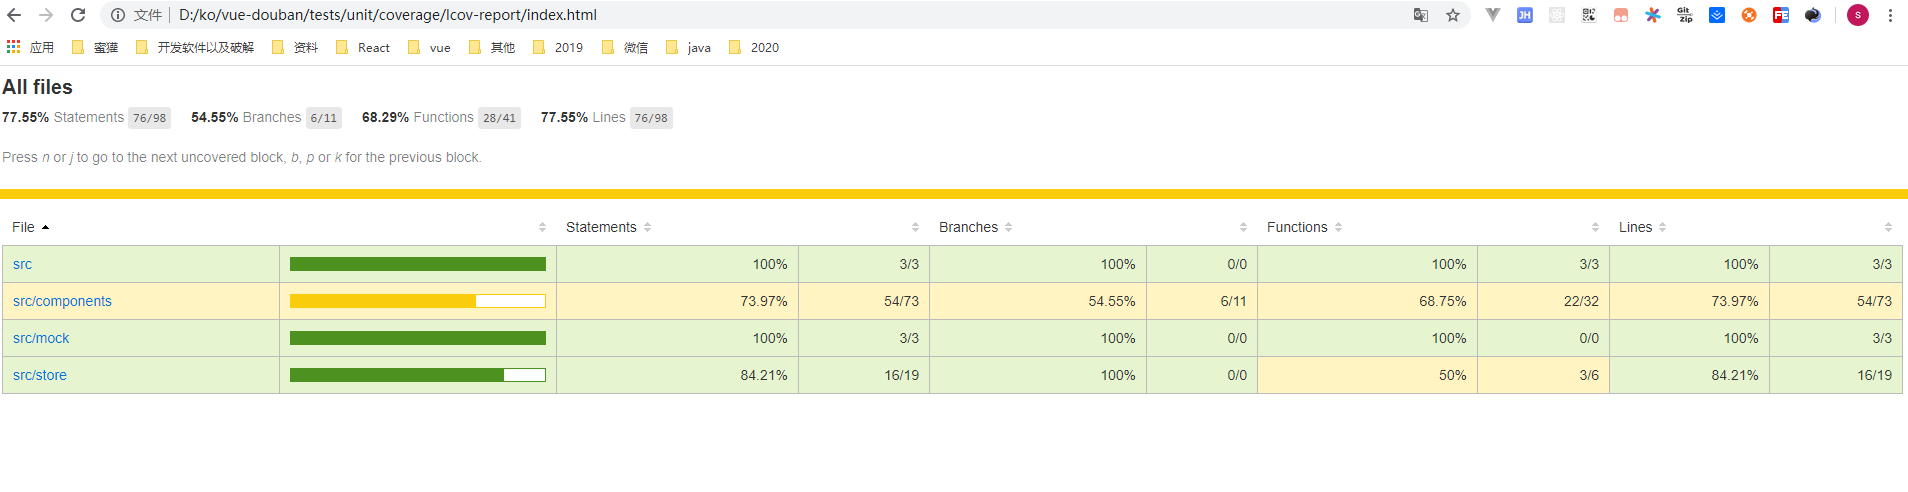
Task: Click the 54.55% branches cell in table
Action: click(x=1038, y=301)
